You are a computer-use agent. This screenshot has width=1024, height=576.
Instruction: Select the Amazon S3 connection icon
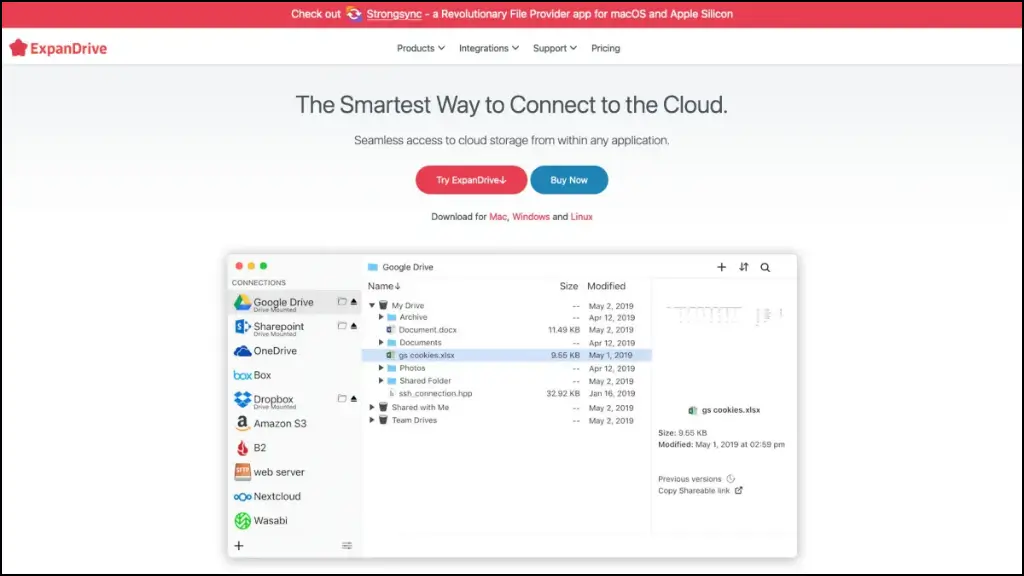[242, 423]
